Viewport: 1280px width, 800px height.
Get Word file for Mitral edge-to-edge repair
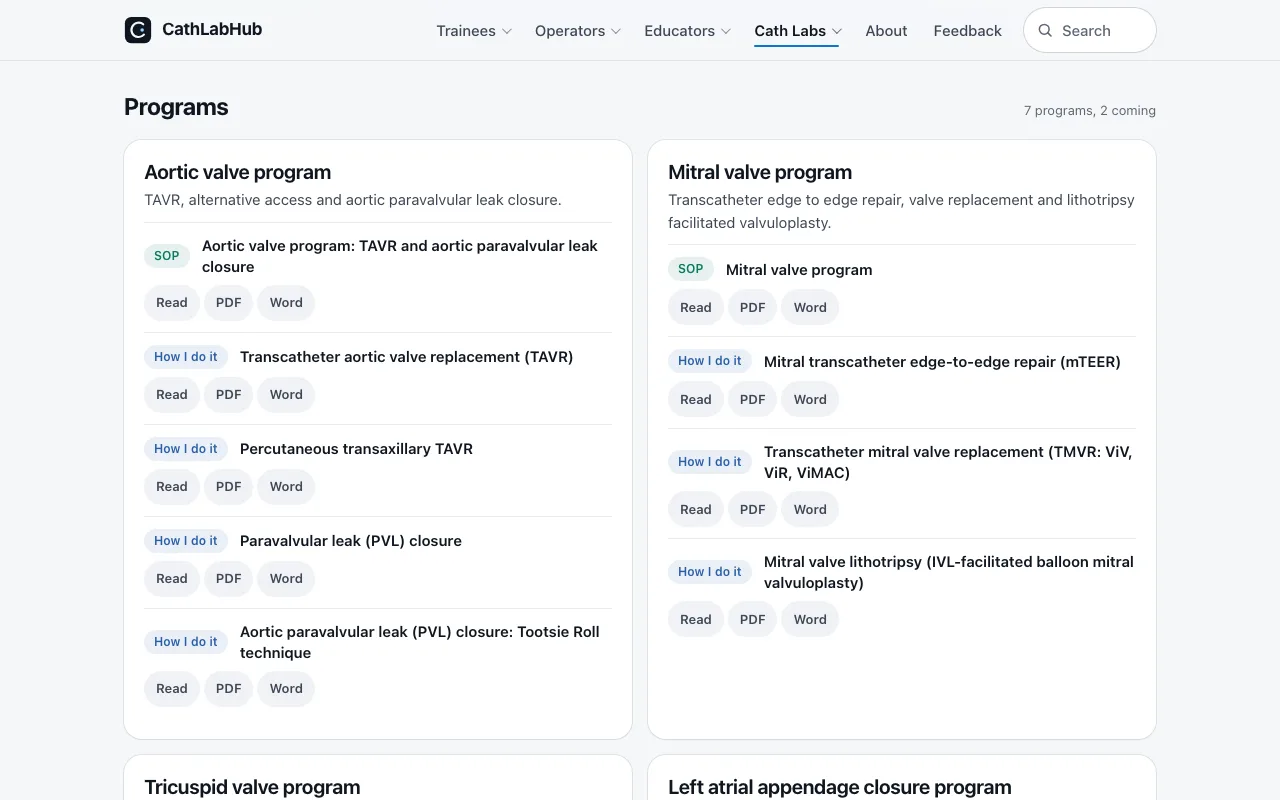coord(810,400)
